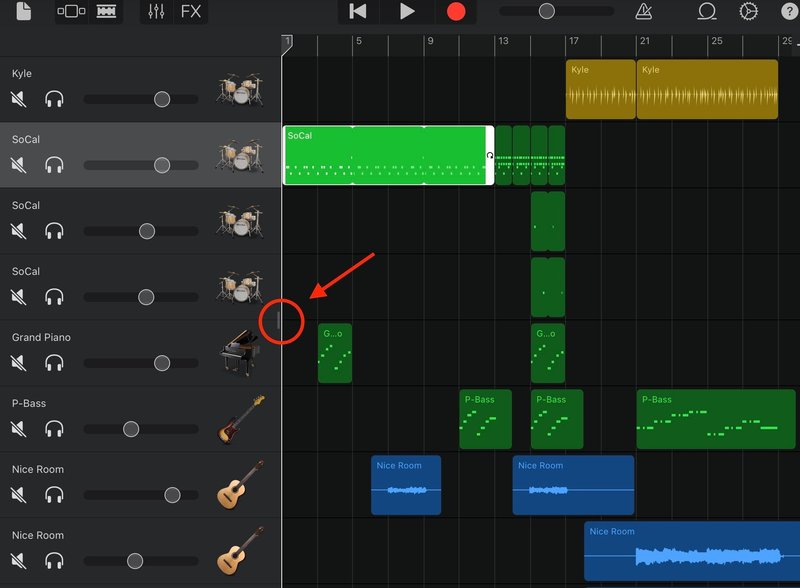
Task: Tap the playhead at bar 1
Action: tap(287, 44)
